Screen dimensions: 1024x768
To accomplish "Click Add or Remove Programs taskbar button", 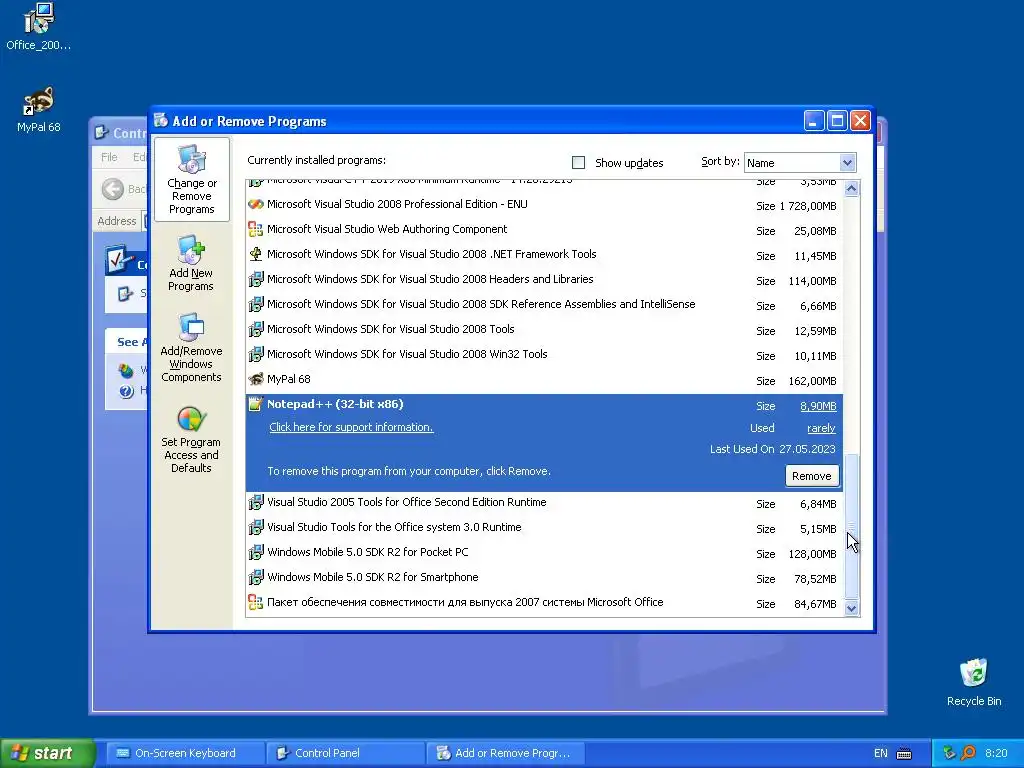I will pyautogui.click(x=505, y=753).
